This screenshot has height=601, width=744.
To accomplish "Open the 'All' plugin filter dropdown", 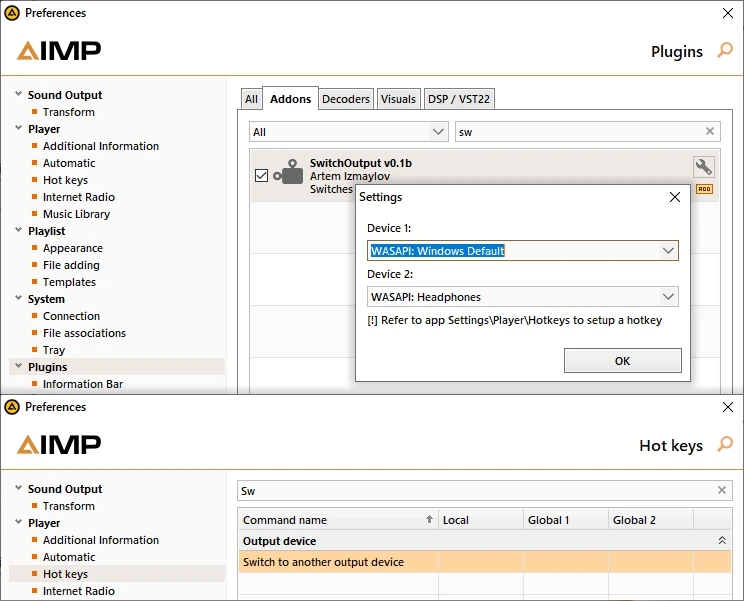I will pos(438,131).
